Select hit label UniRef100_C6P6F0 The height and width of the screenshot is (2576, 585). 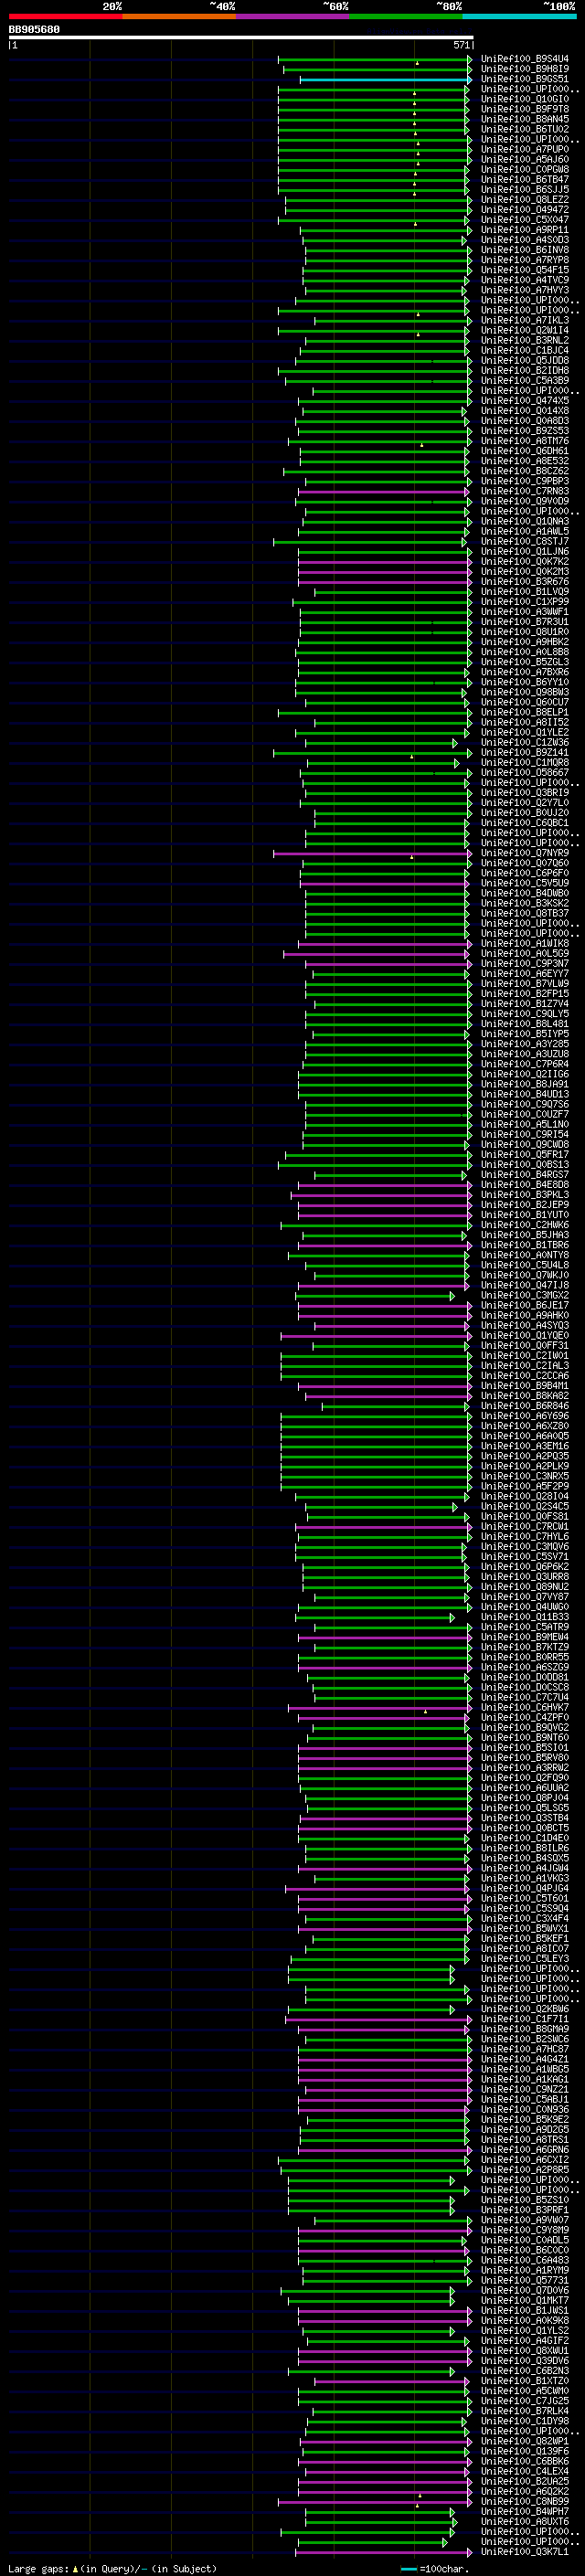[x=524, y=873]
